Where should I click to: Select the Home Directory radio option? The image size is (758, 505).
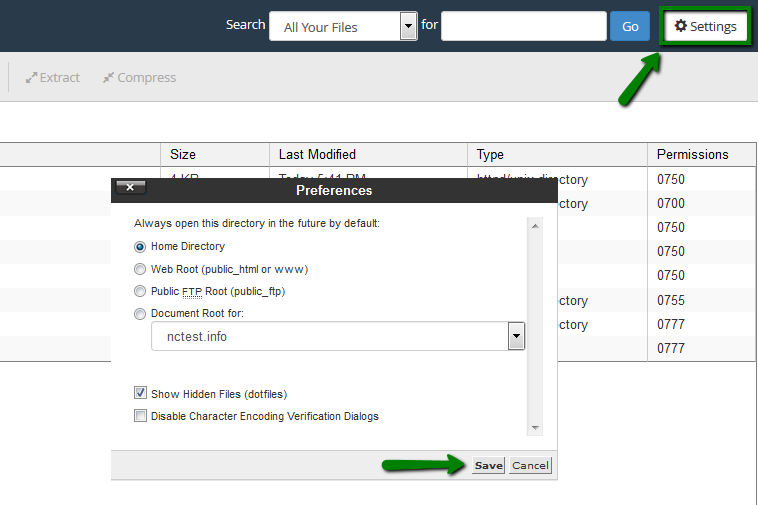(x=140, y=247)
